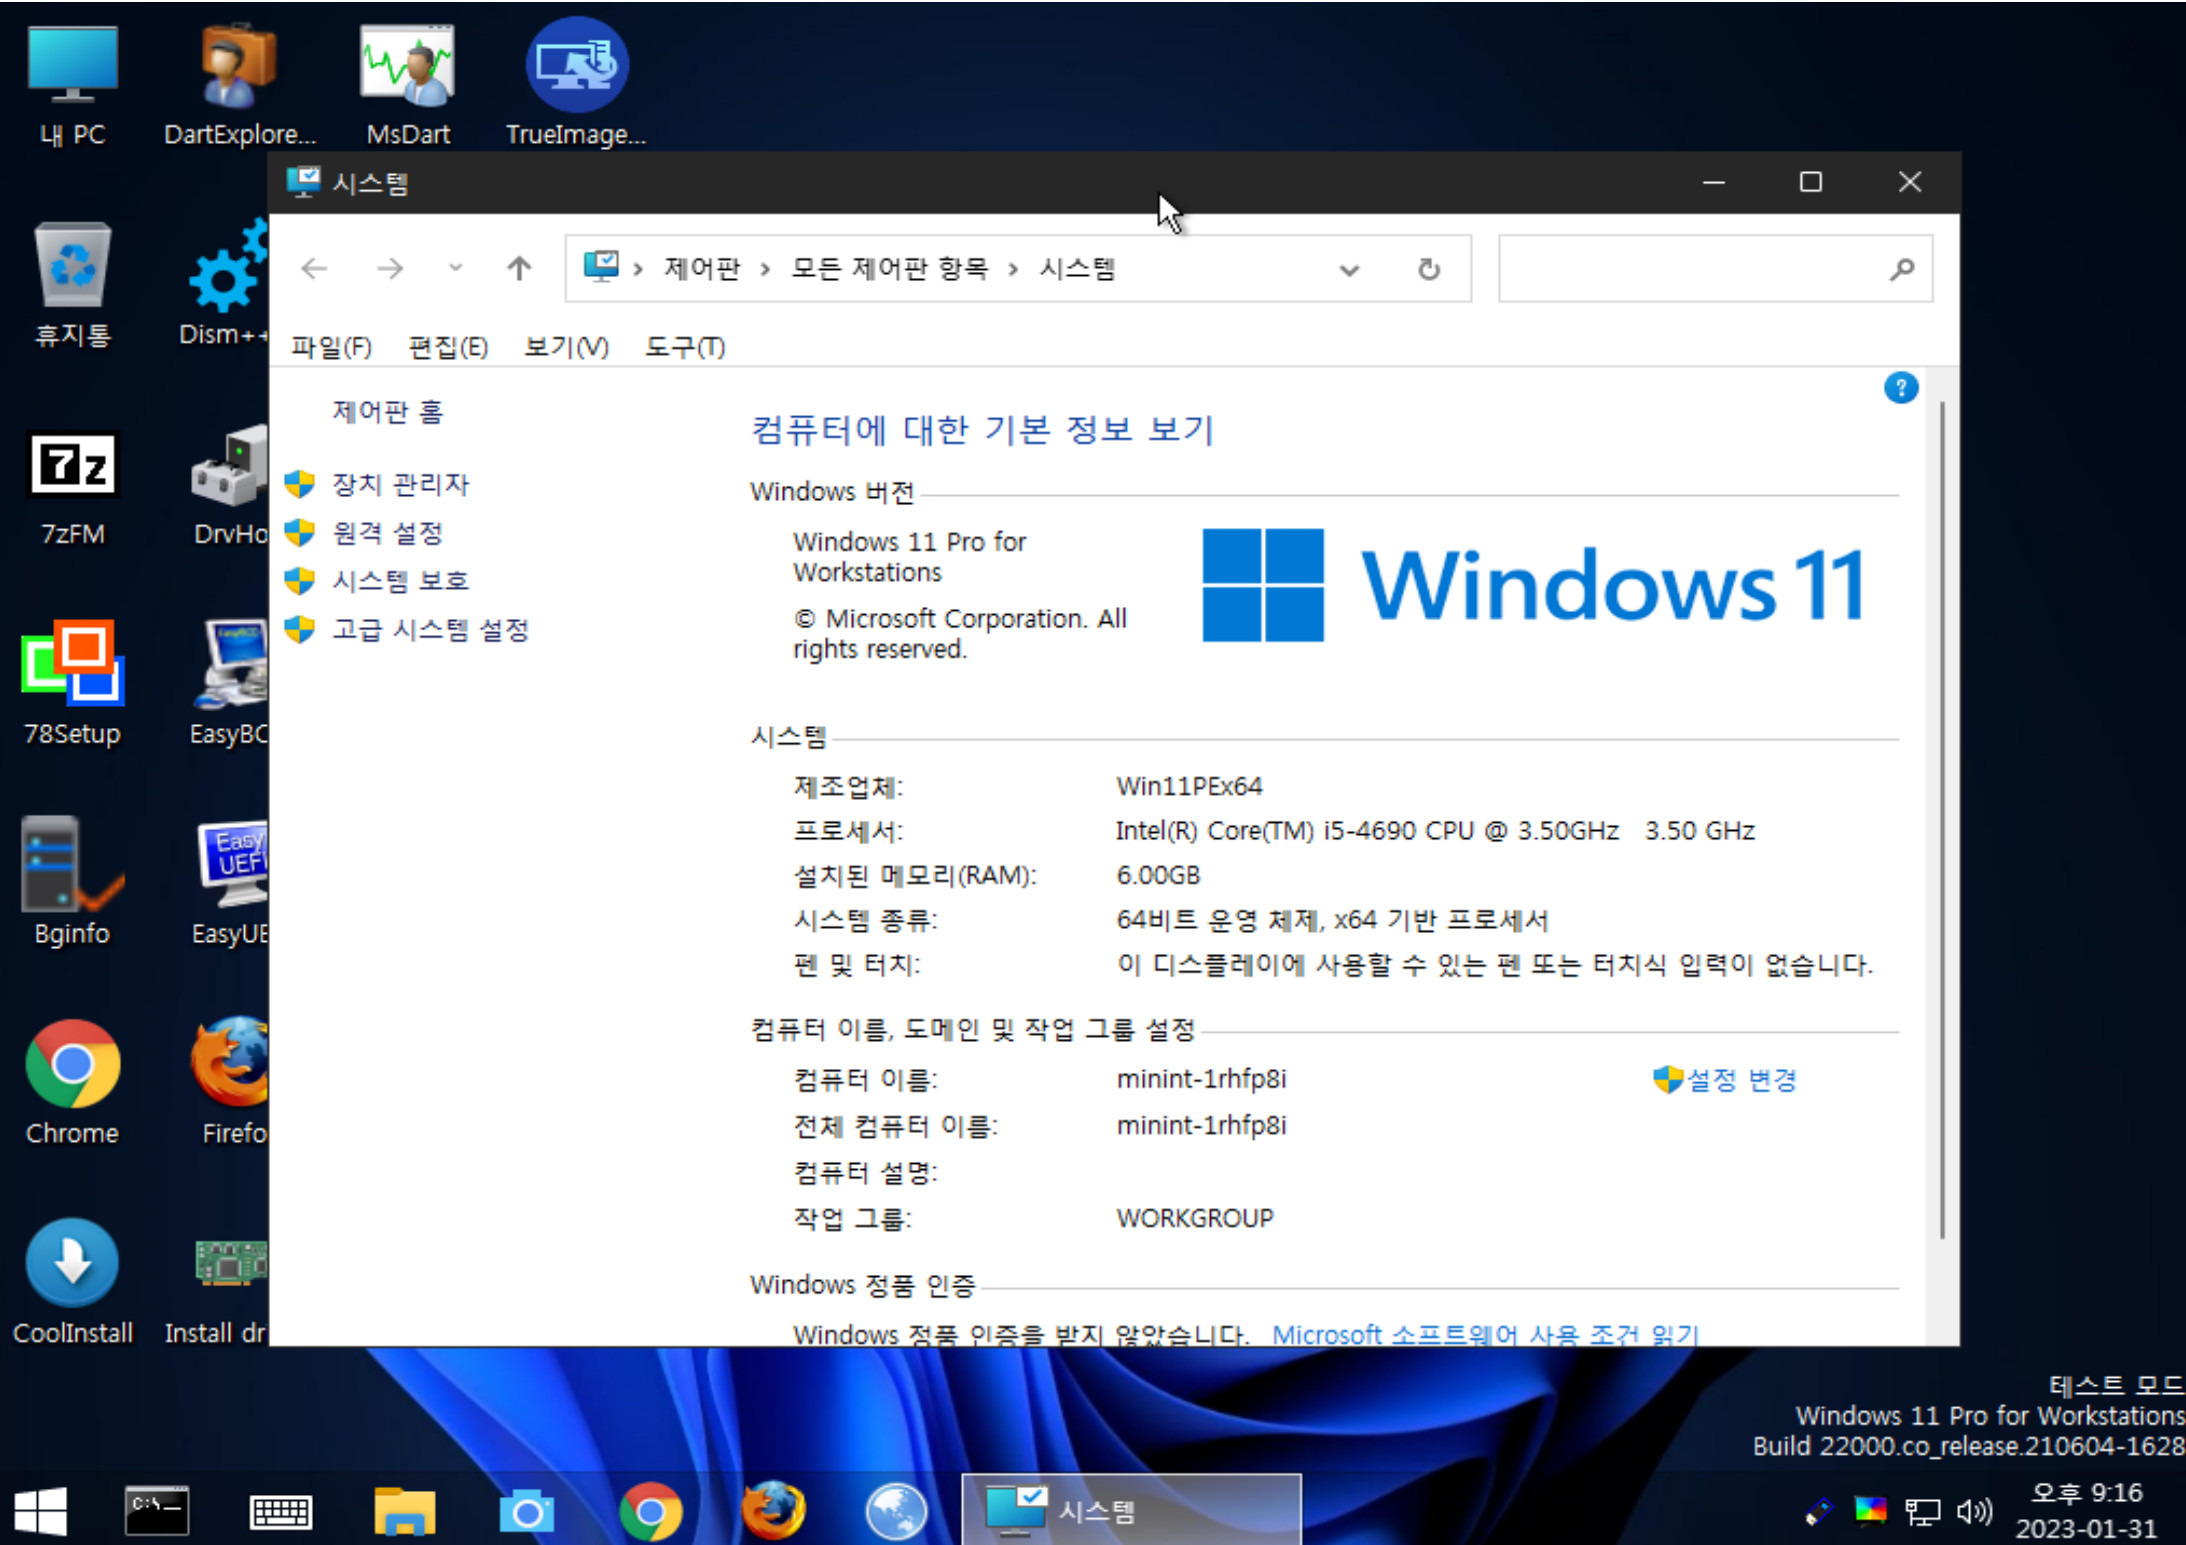
Task: Expand the recent locations dropdown arrow
Action: [x=456, y=268]
